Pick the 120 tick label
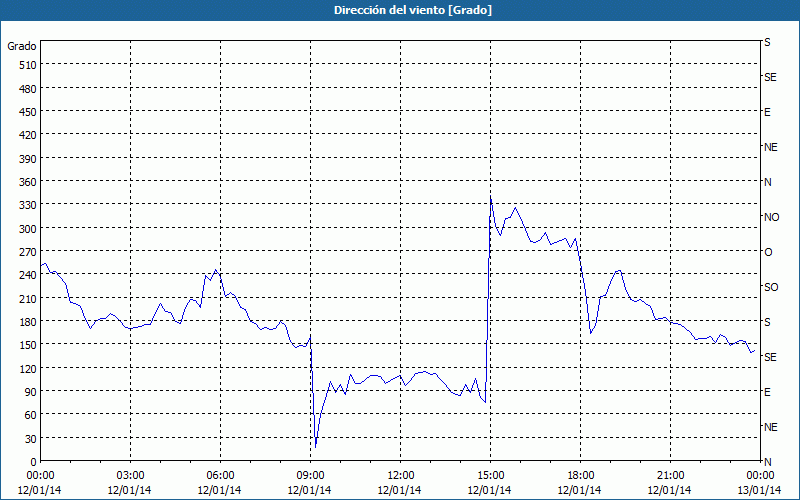The image size is (800, 500). (x=28, y=368)
